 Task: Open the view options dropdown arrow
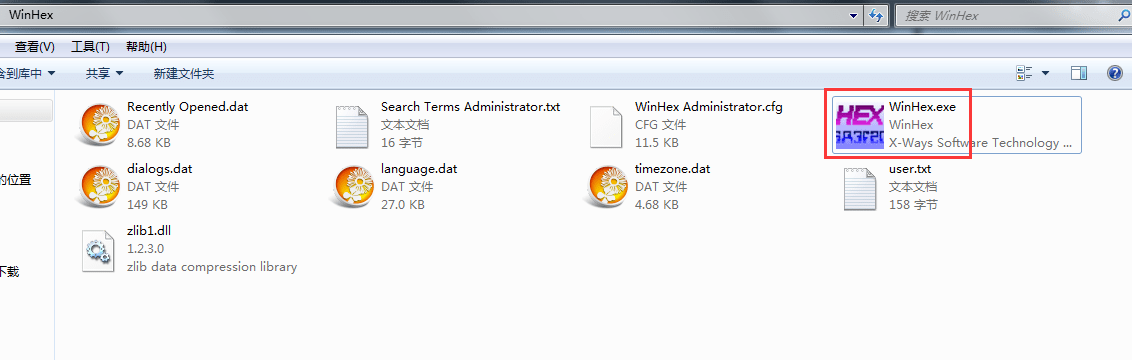[x=1045, y=73]
